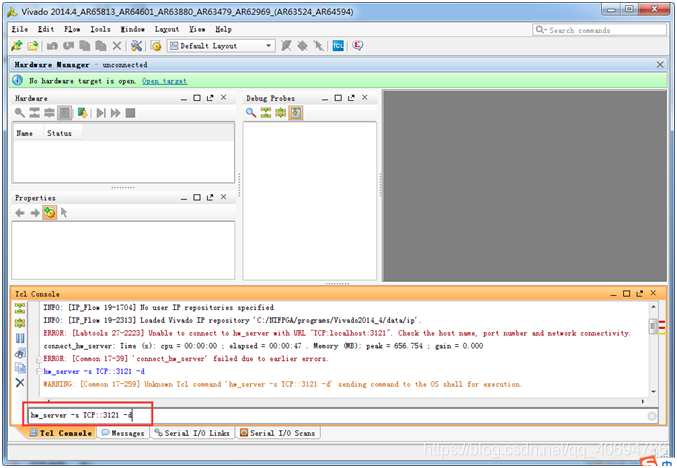Click the Copy icon in main toolbar
Image resolution: width=677 pixels, height=468 pixels.
coord(85,46)
